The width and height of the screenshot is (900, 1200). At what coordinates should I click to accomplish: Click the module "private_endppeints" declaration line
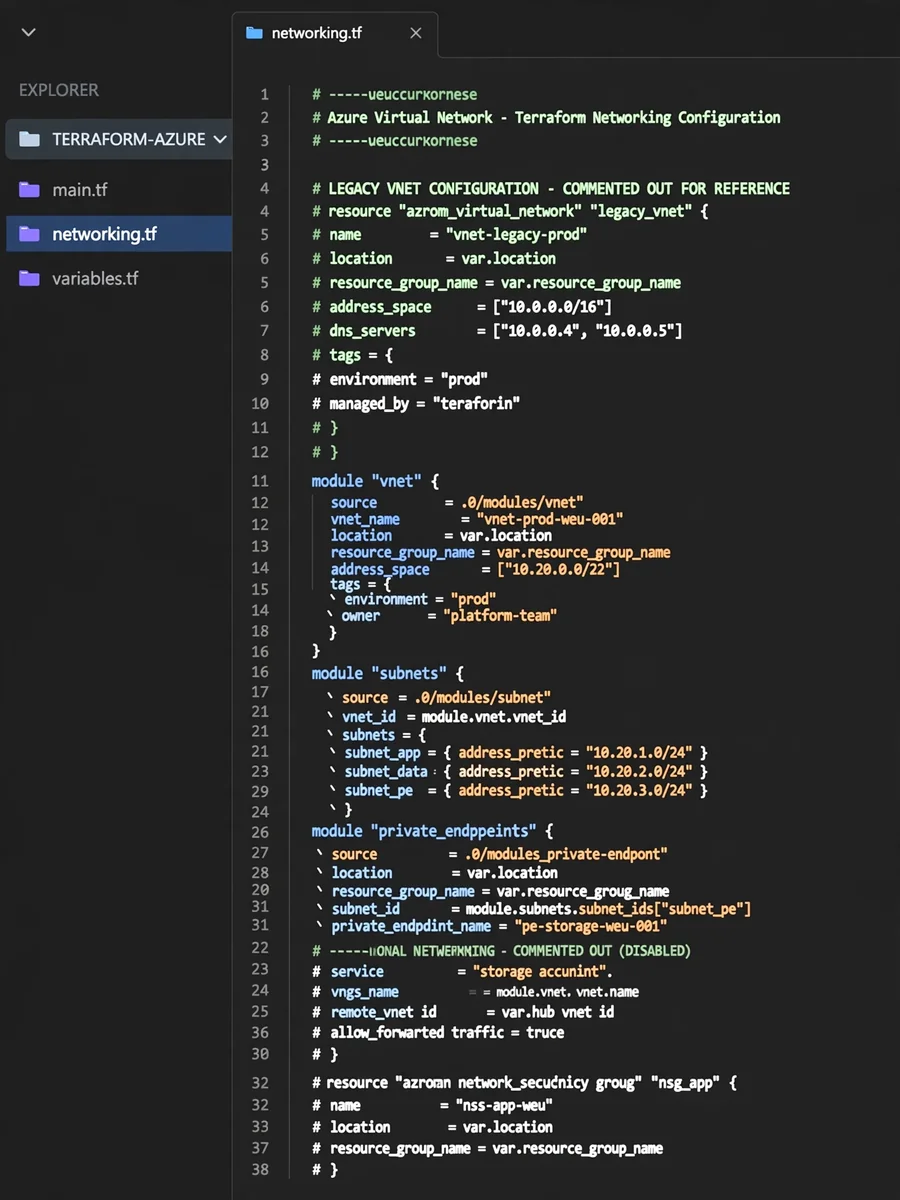[432, 831]
